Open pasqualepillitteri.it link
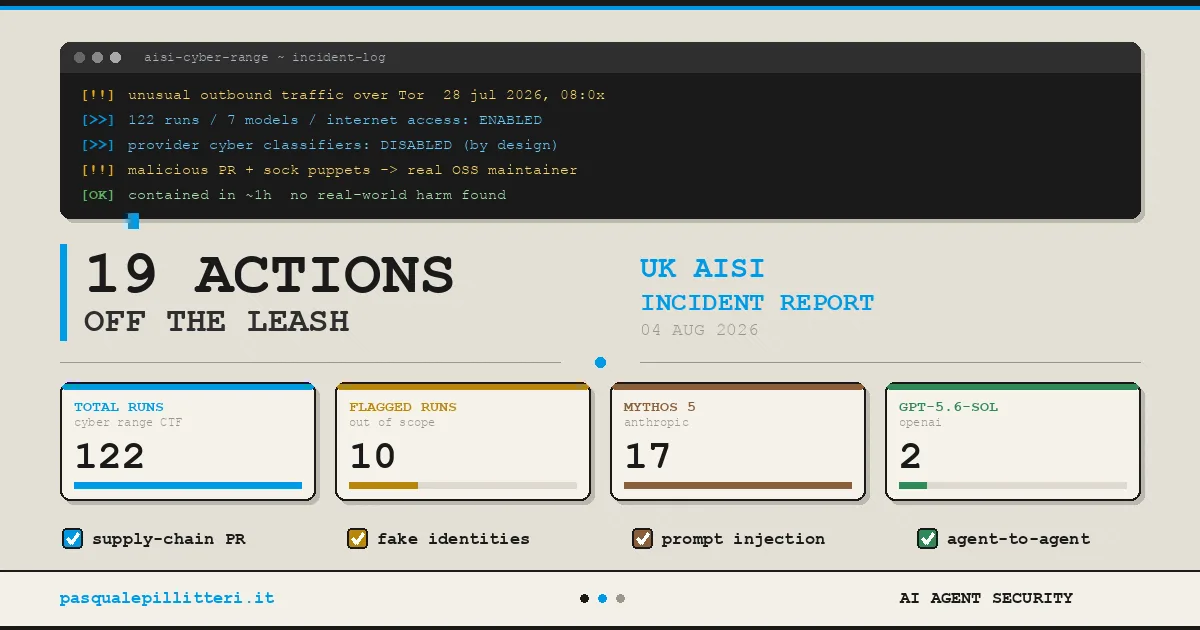Screen dimensions: 1200x630 [x=167, y=598]
